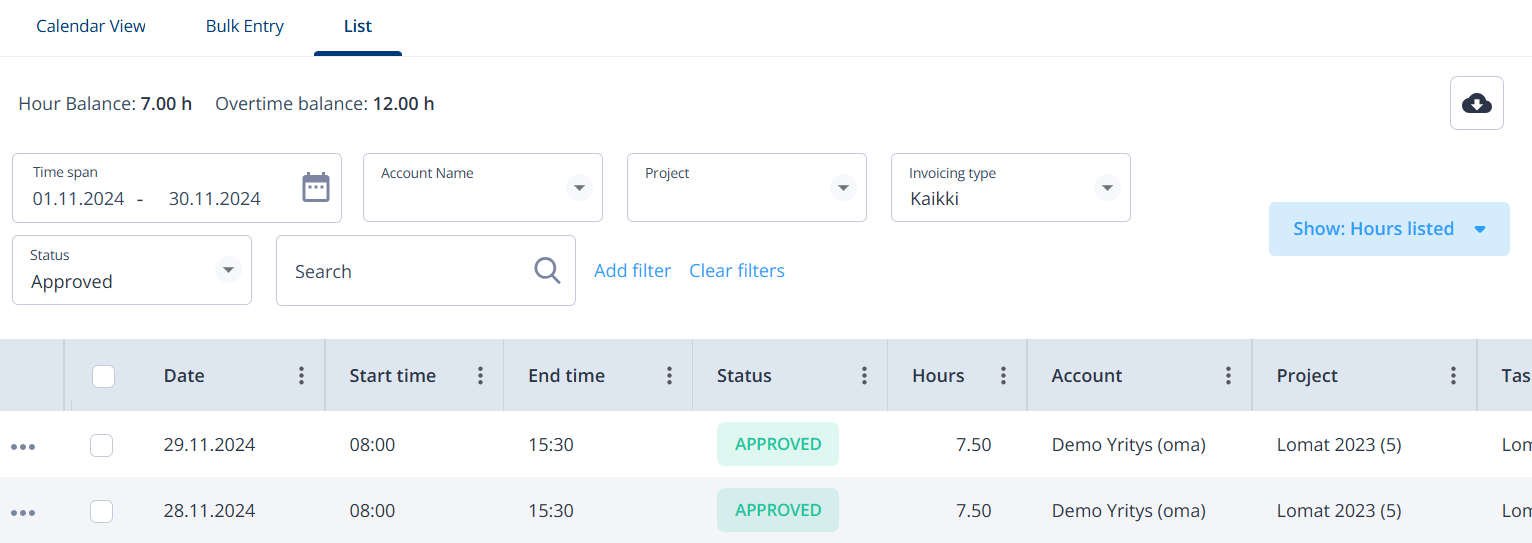Open Status column three-dot menu
The image size is (1532, 543).
(x=864, y=376)
